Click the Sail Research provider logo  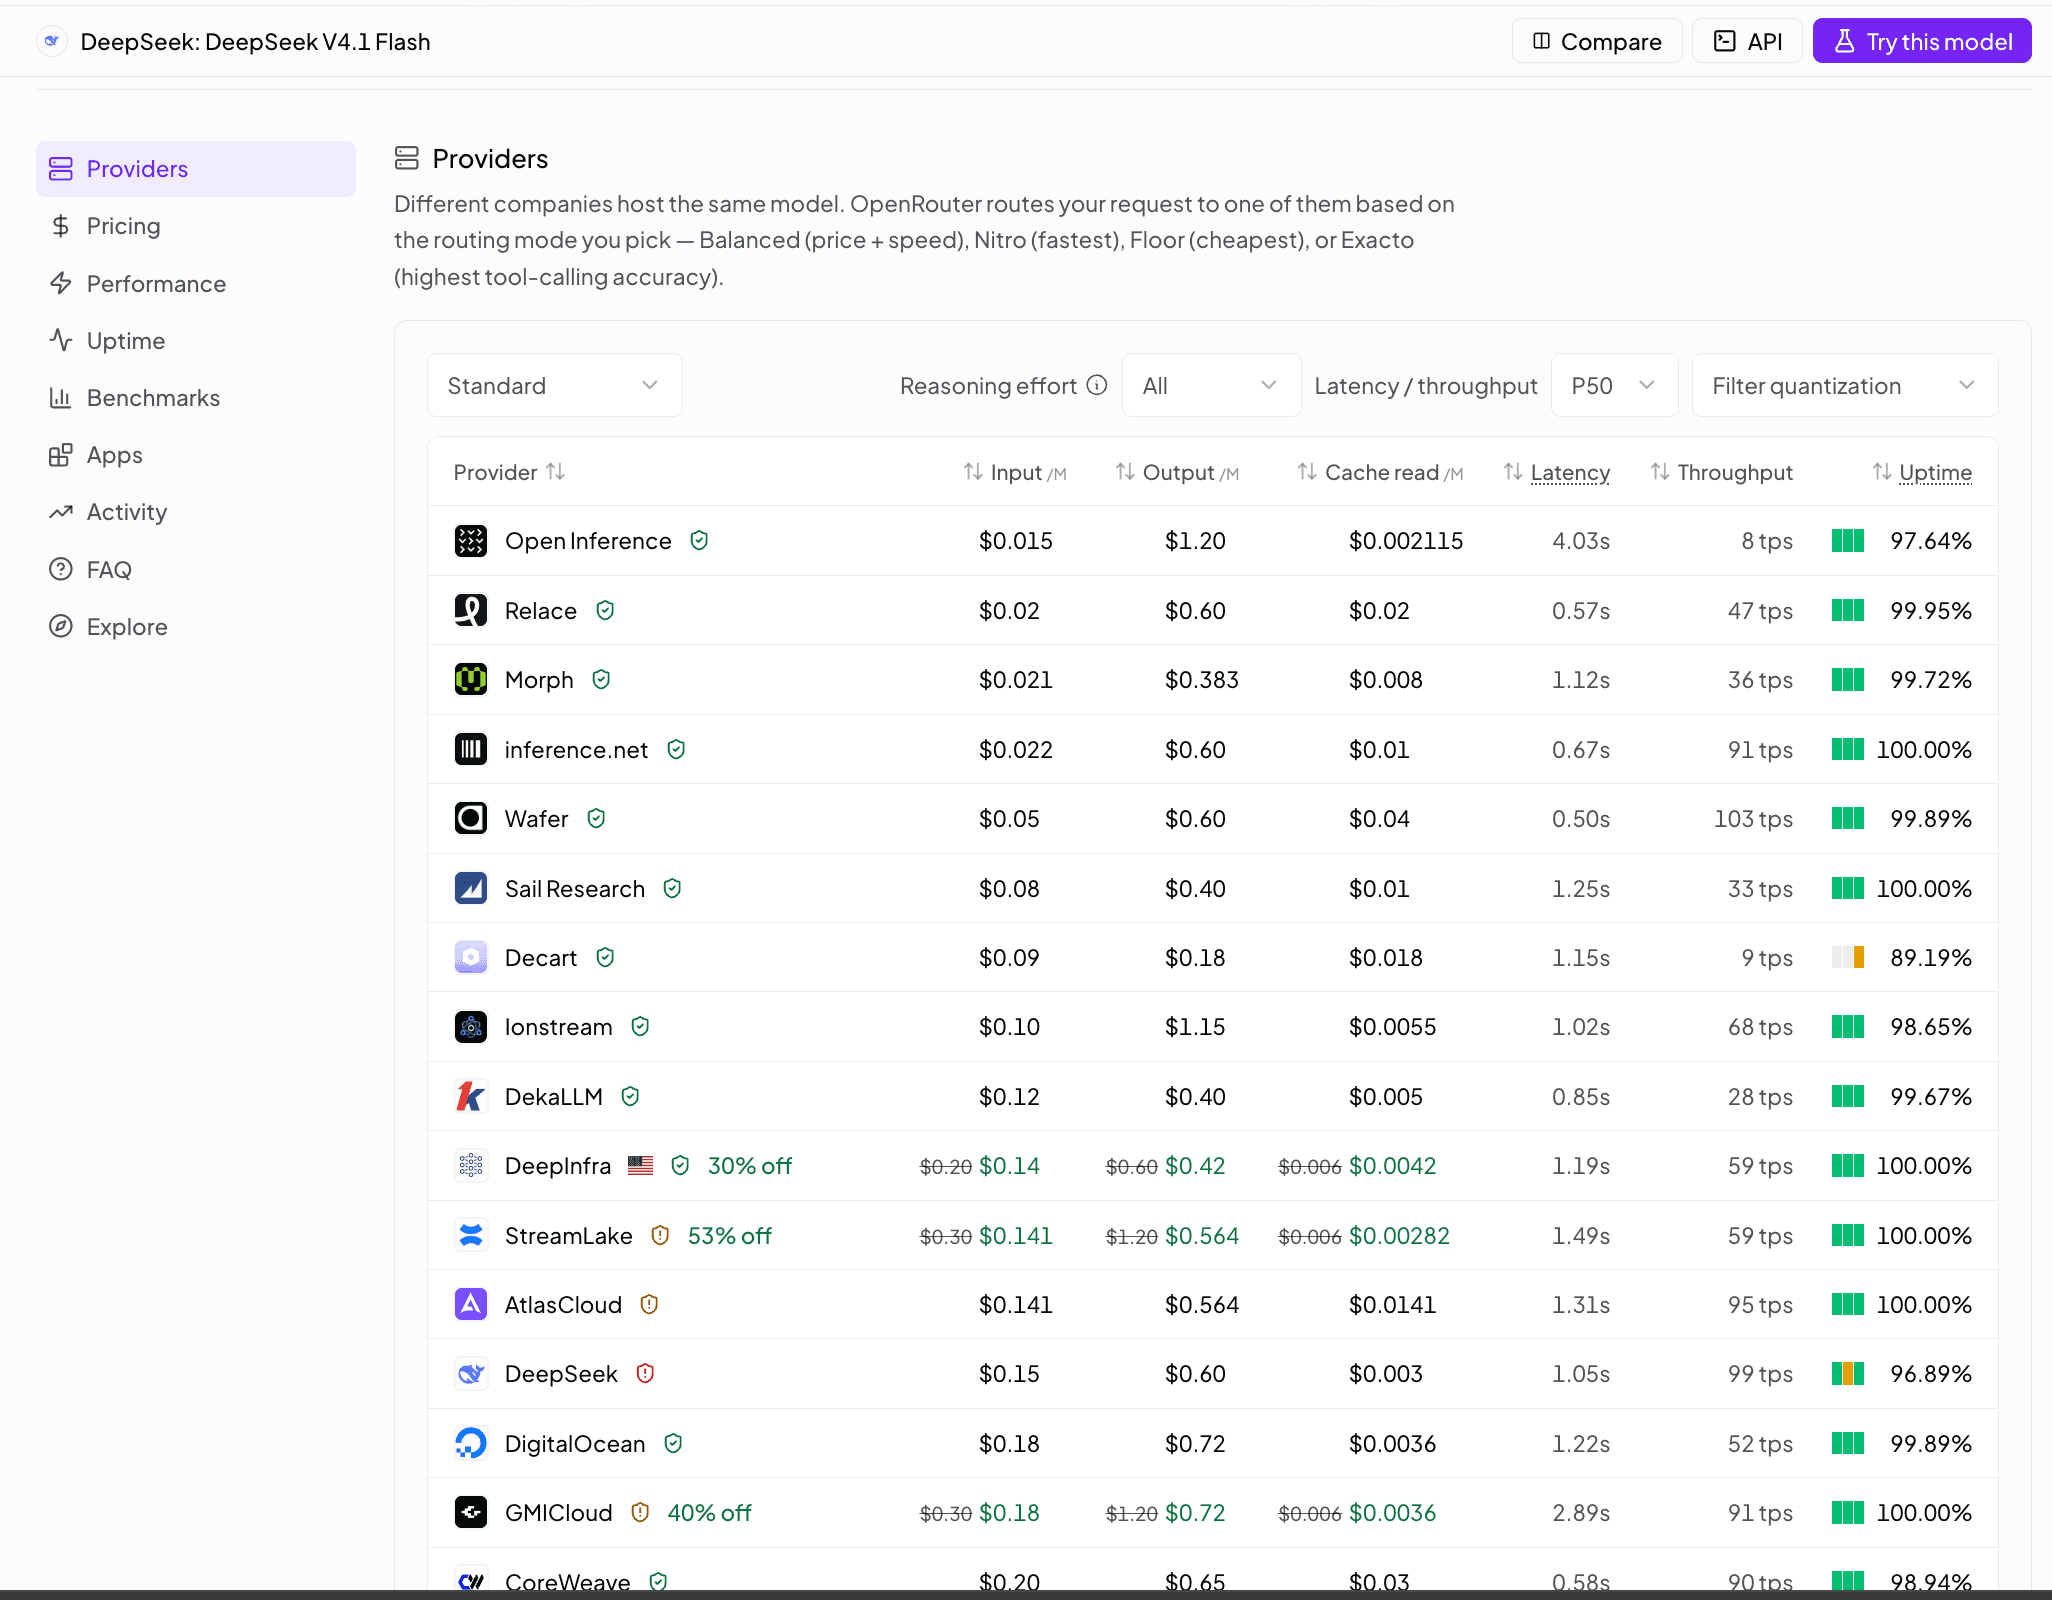471,888
